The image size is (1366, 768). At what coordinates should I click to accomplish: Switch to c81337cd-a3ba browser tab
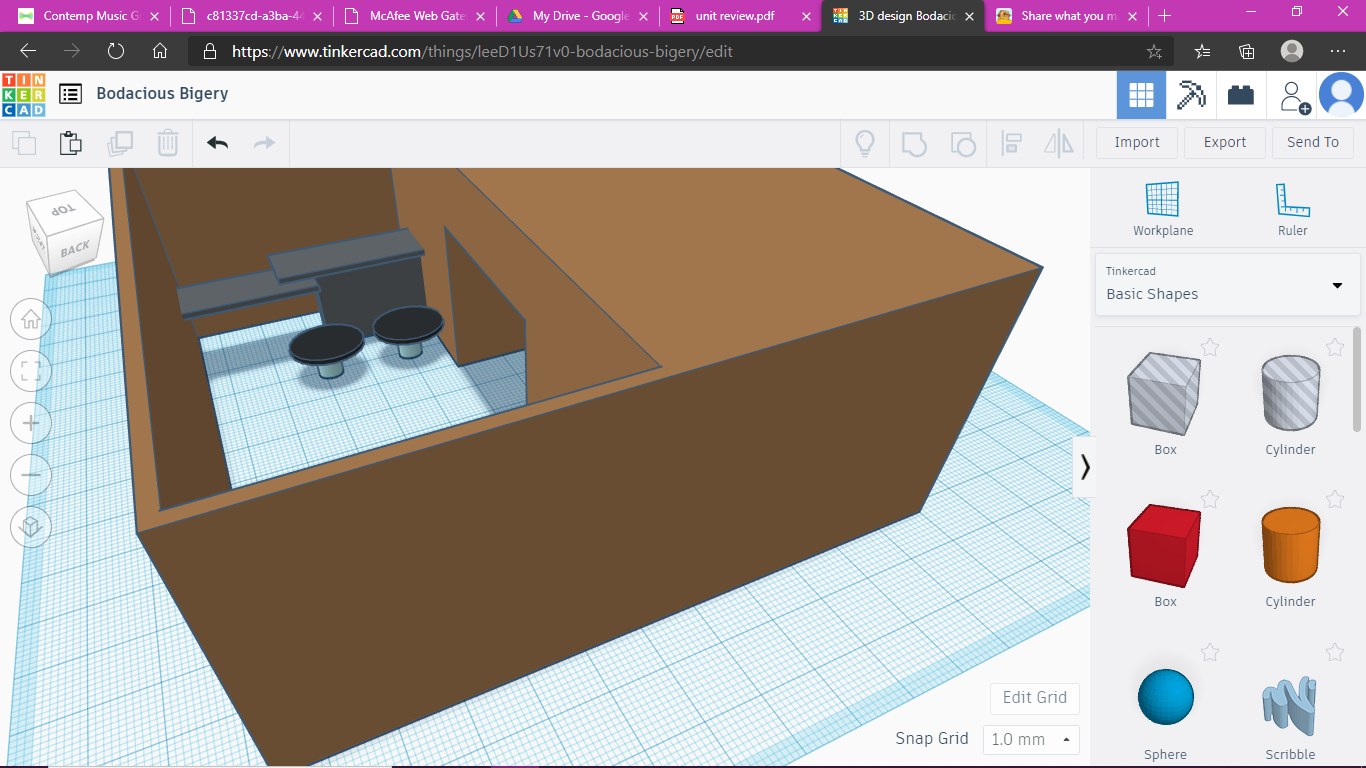(253, 16)
